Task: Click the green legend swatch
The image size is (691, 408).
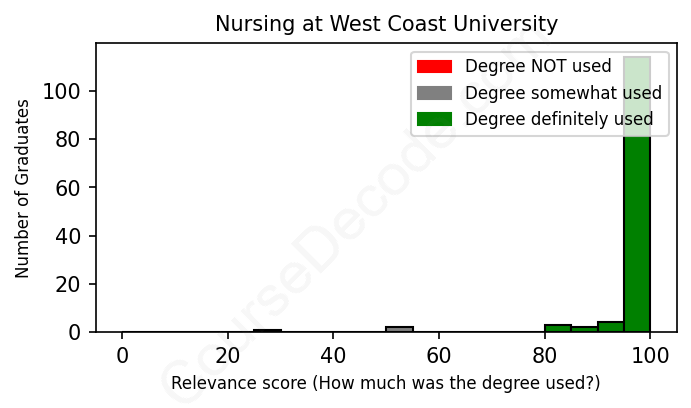Action: click(x=434, y=119)
